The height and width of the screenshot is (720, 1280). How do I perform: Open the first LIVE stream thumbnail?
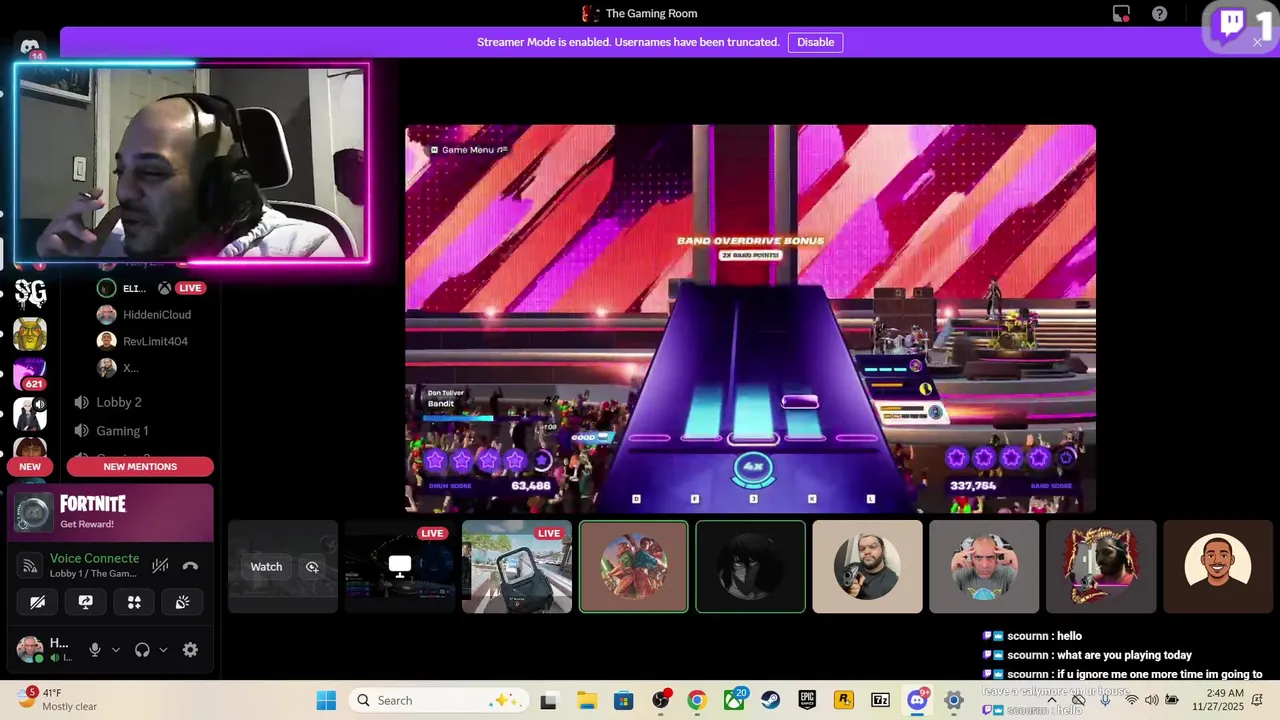(x=400, y=566)
